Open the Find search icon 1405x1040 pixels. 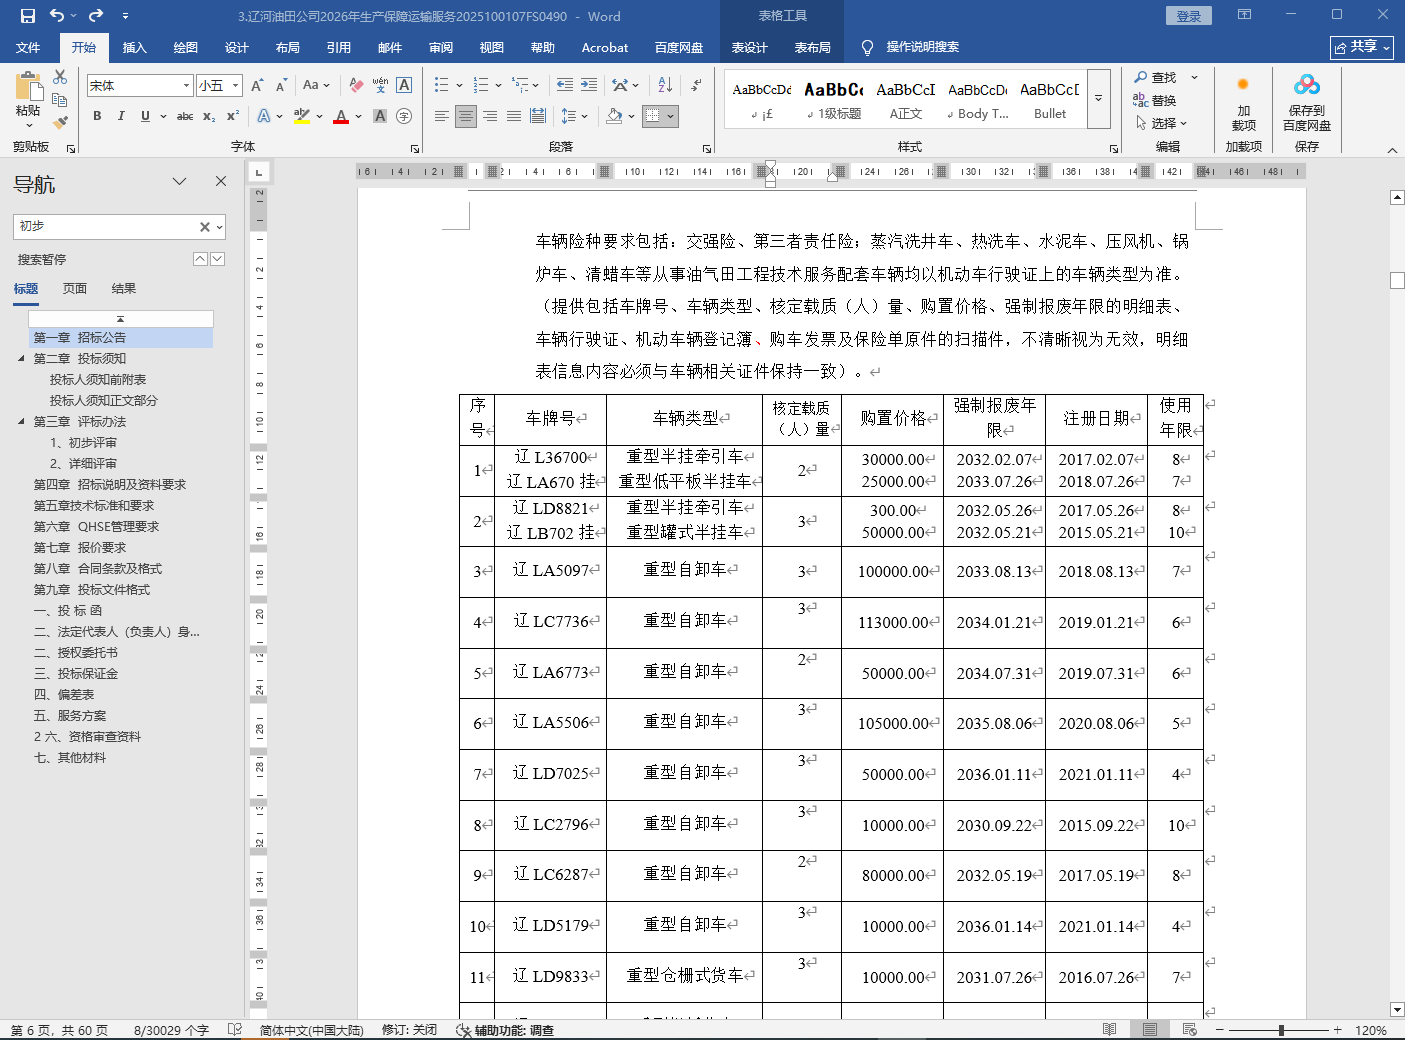point(1155,77)
